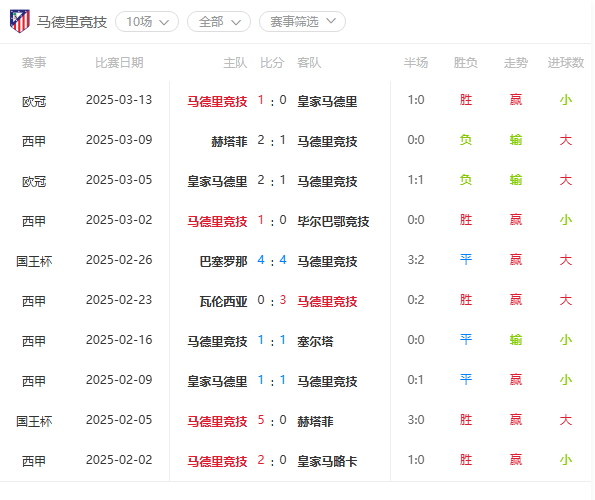Click the 5 : 0 score against 赫塔菲

point(272,420)
